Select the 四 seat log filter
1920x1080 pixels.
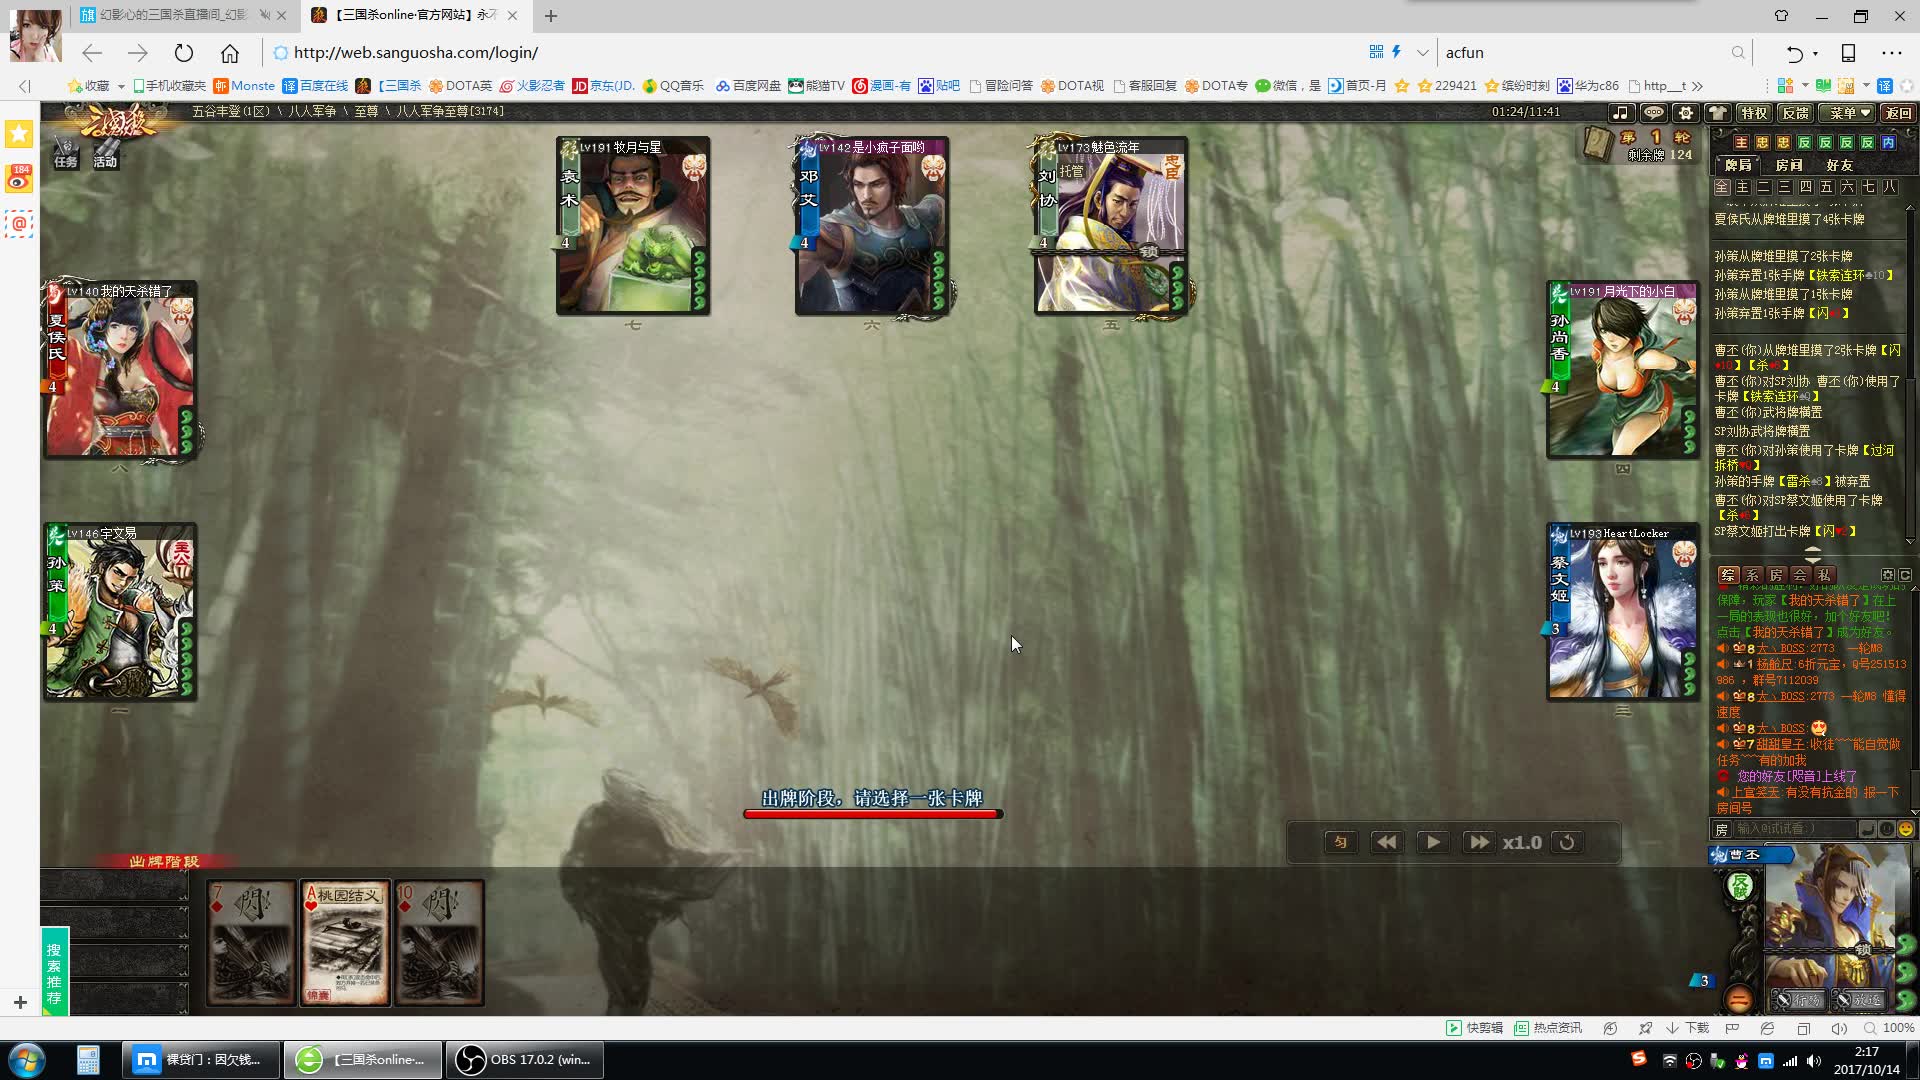1806,187
